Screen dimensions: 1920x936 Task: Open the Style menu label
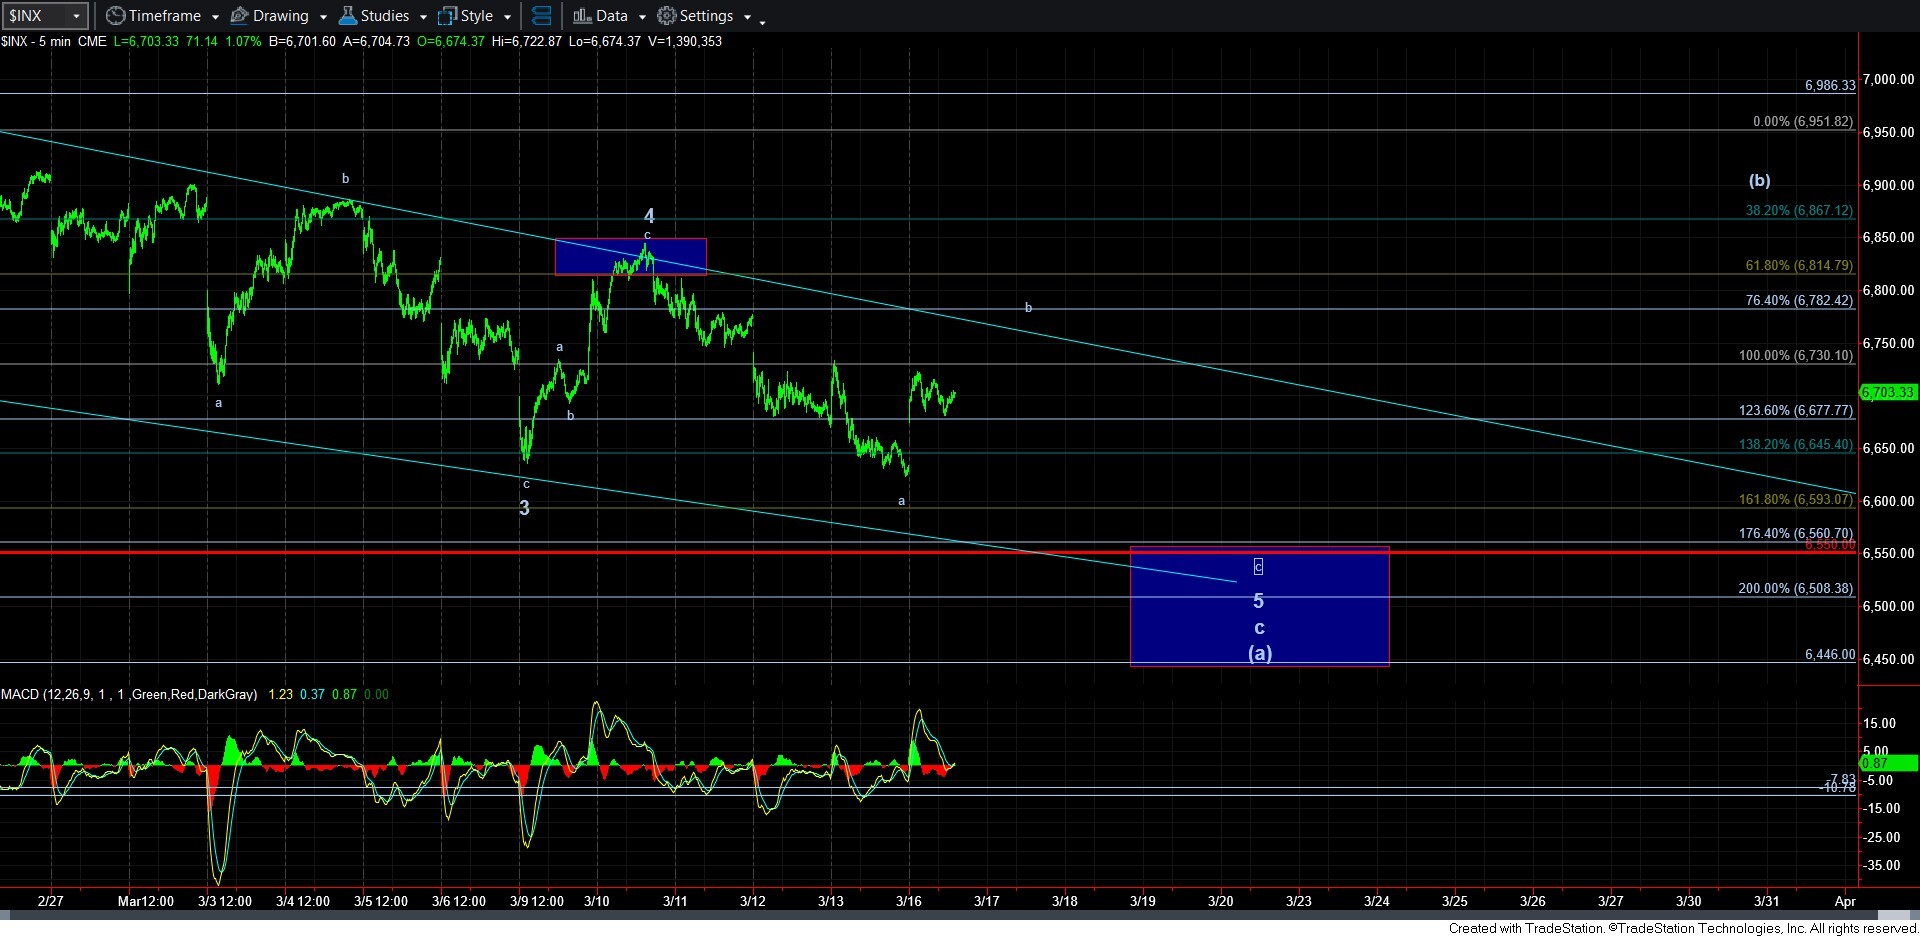[477, 16]
